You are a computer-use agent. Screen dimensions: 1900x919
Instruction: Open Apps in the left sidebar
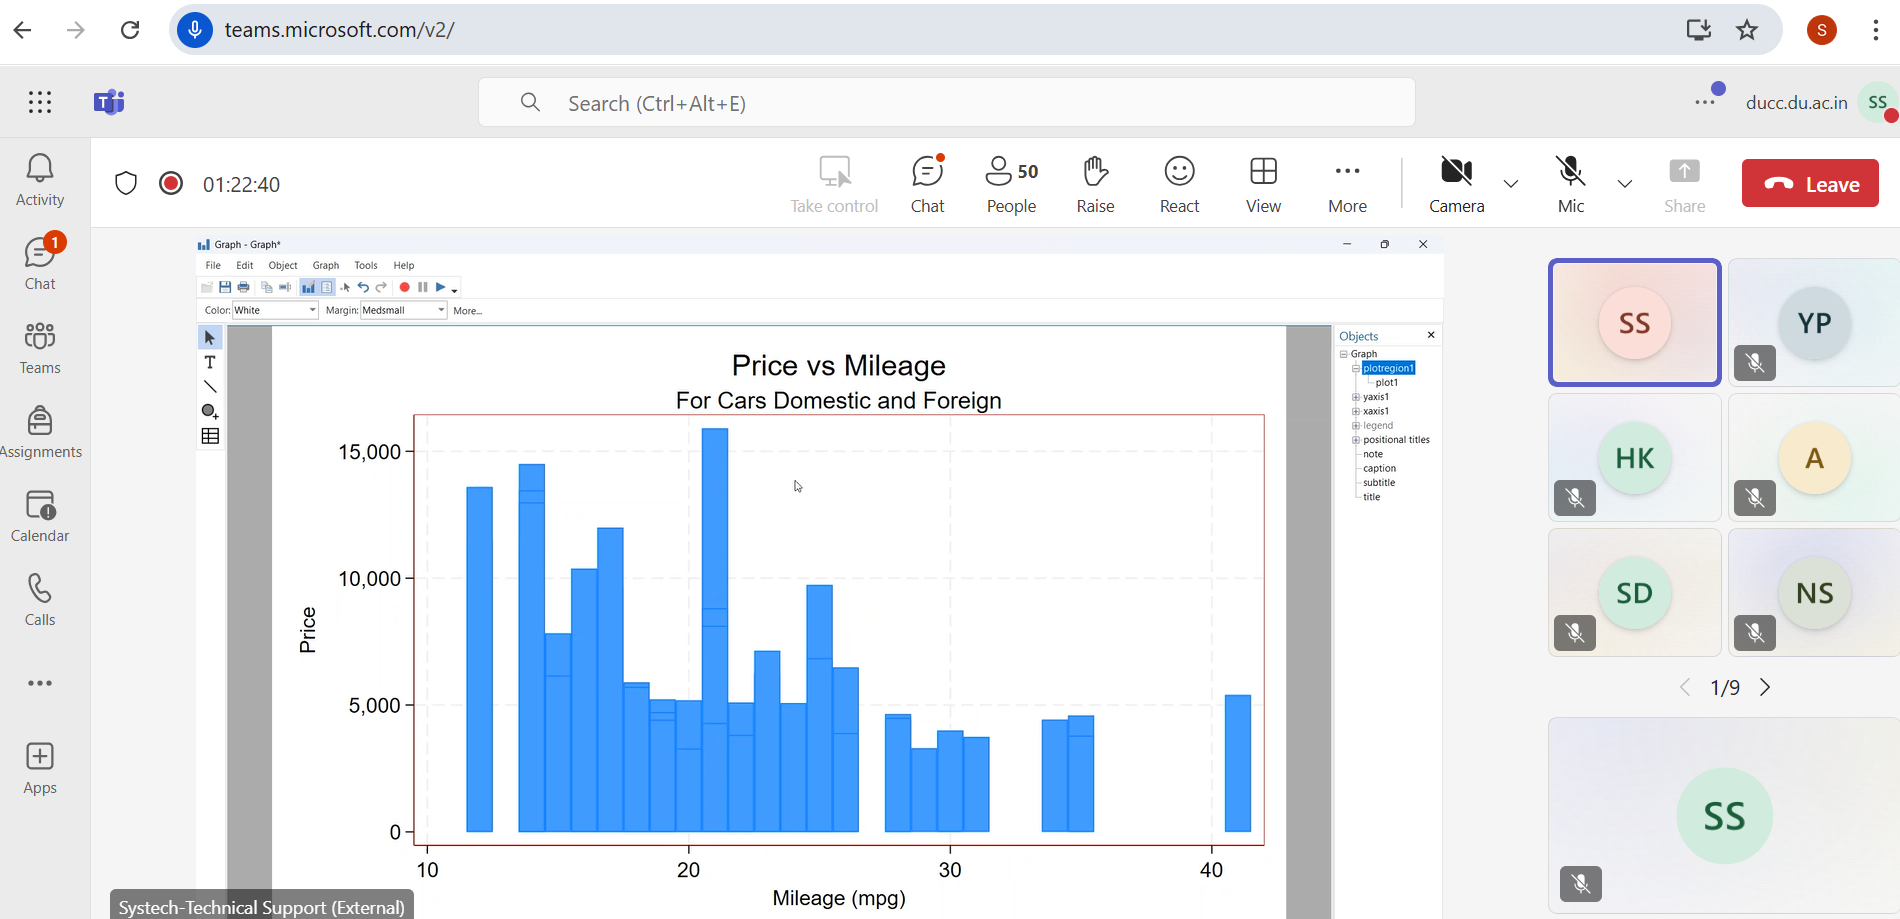point(40,768)
